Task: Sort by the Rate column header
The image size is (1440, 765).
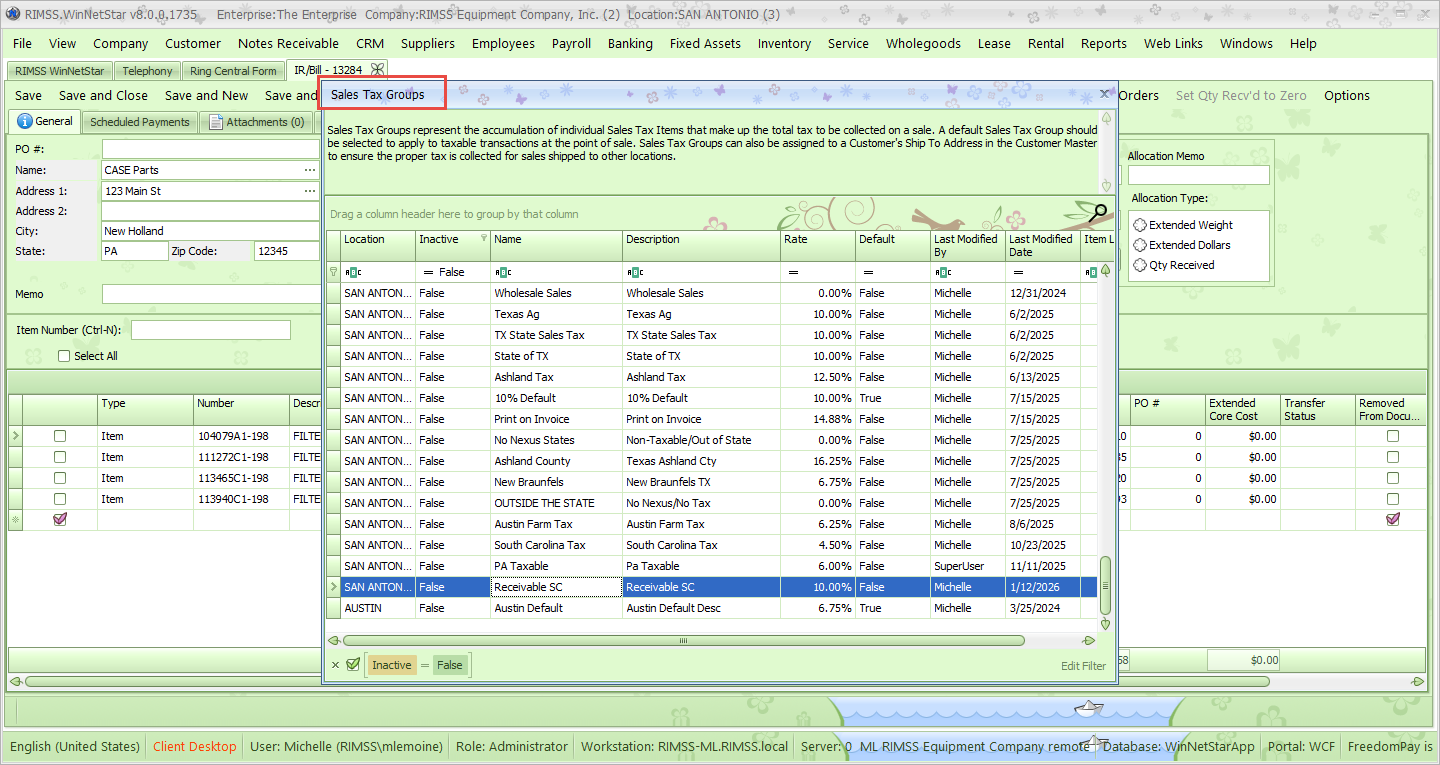Action: point(817,246)
